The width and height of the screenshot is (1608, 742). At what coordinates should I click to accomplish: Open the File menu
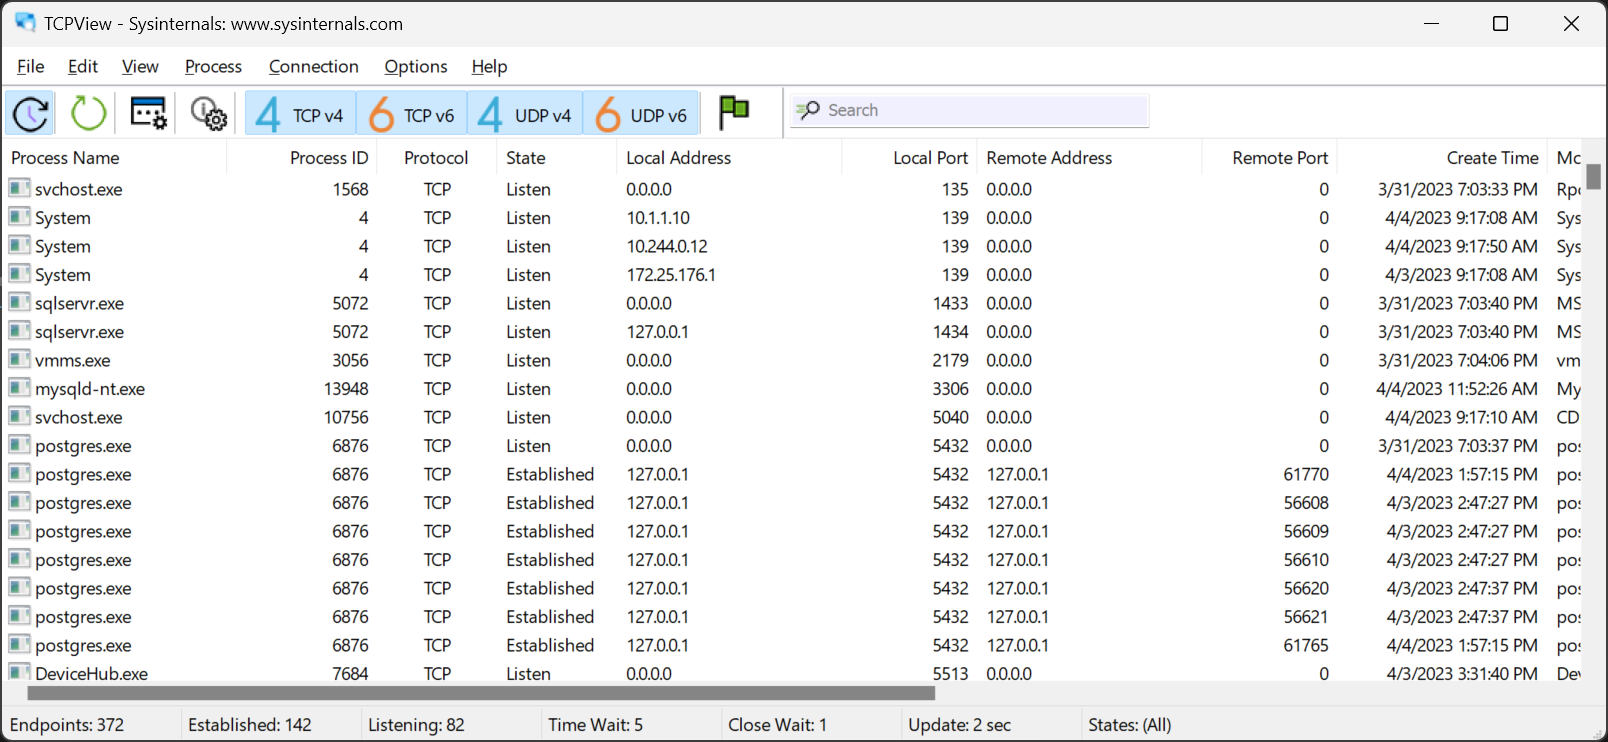pos(31,66)
